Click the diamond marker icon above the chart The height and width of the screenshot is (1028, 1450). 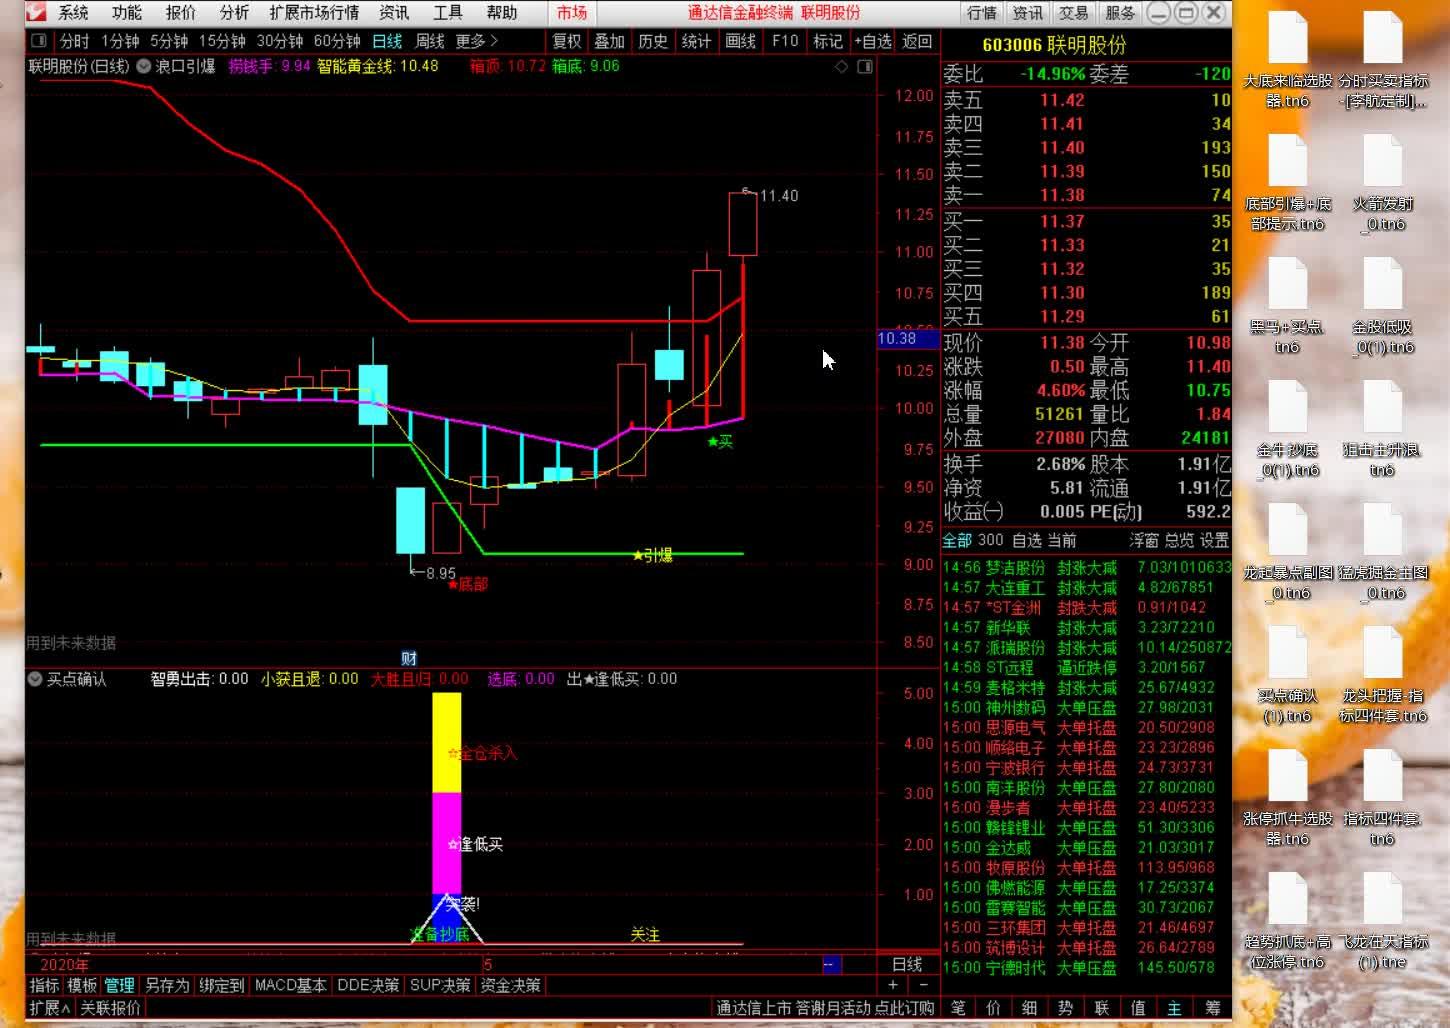pos(841,66)
